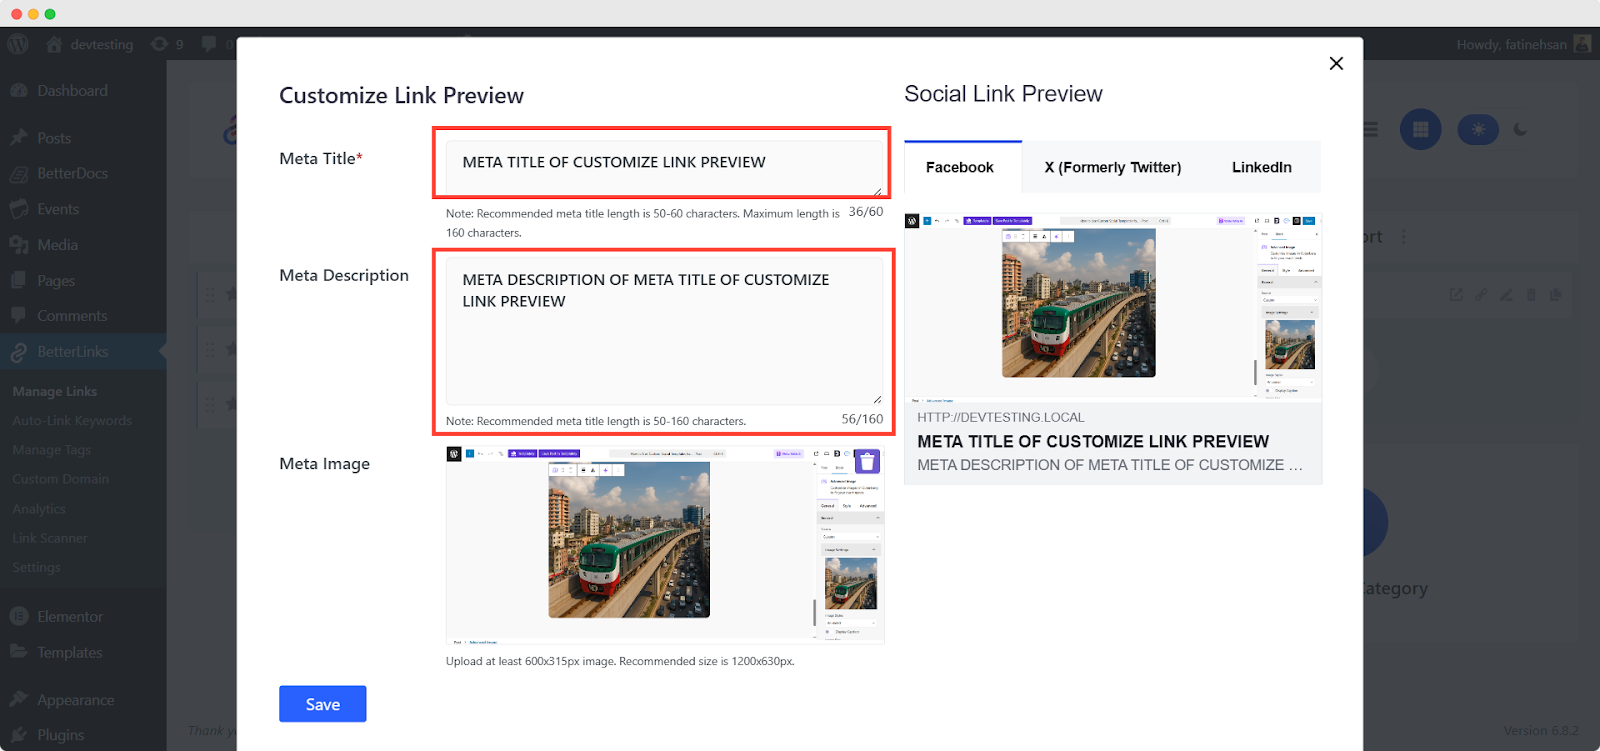Click the macOS green zoom window button
The height and width of the screenshot is (751, 1600).
click(50, 14)
